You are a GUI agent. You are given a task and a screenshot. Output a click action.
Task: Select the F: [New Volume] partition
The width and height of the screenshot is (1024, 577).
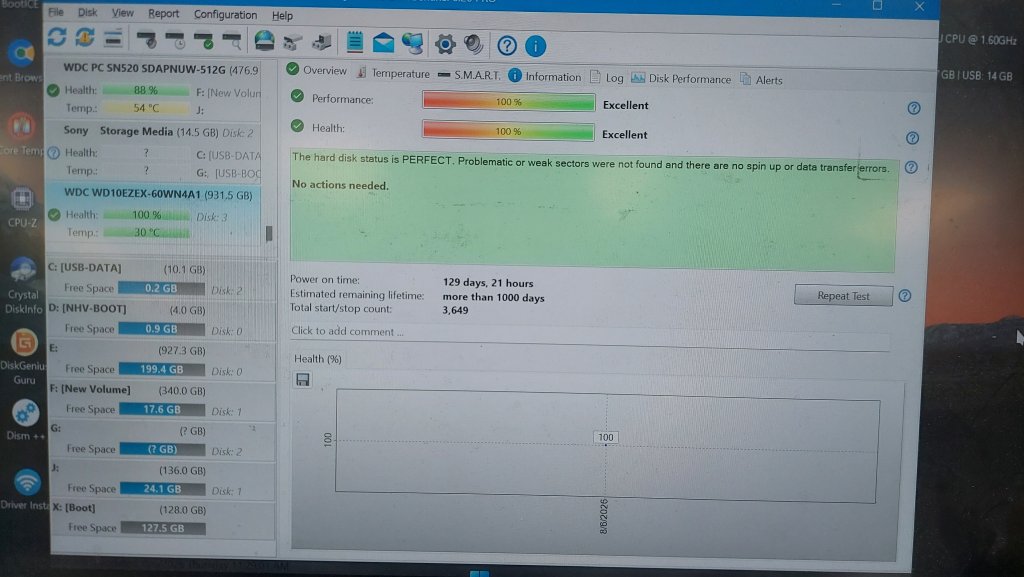tap(162, 399)
